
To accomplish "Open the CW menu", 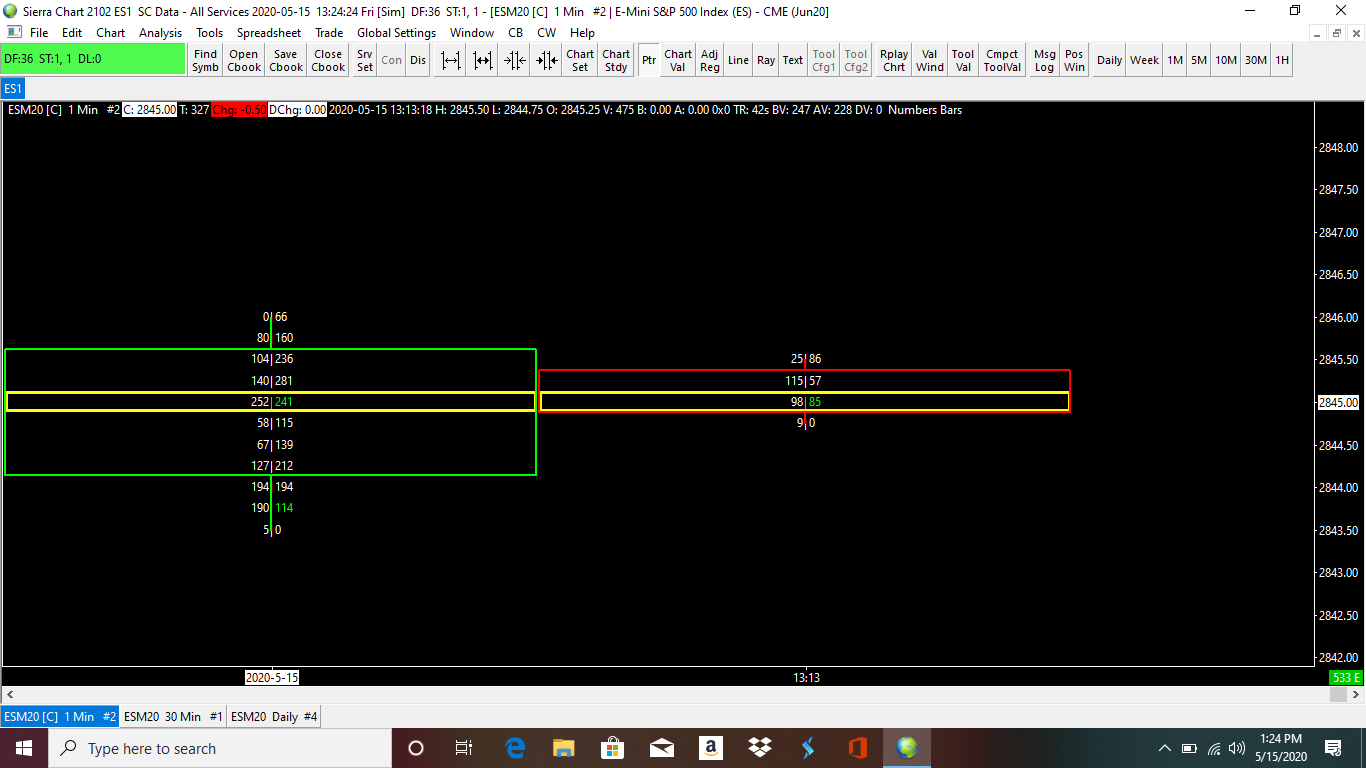I will [x=547, y=33].
